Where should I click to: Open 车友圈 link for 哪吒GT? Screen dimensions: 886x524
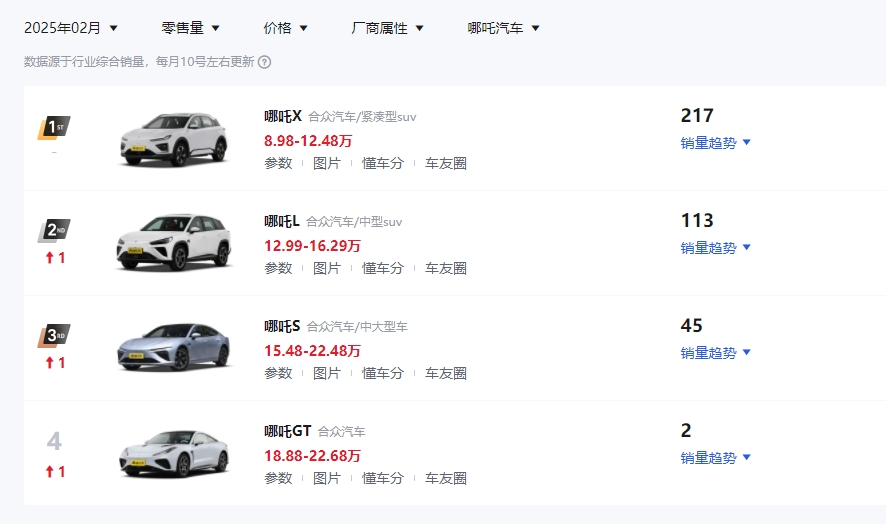pyautogui.click(x=446, y=478)
